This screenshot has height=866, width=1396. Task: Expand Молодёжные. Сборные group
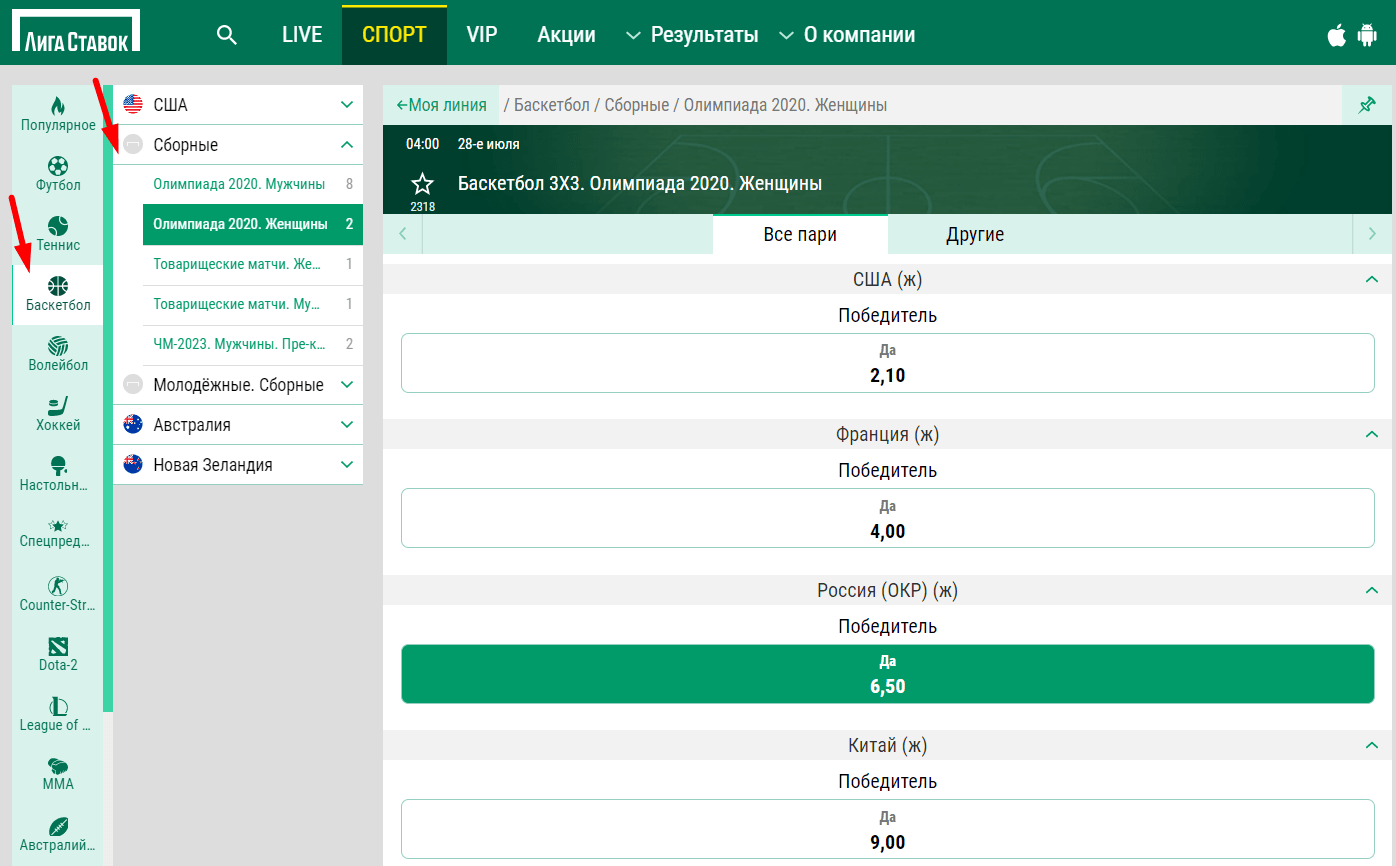click(238, 385)
